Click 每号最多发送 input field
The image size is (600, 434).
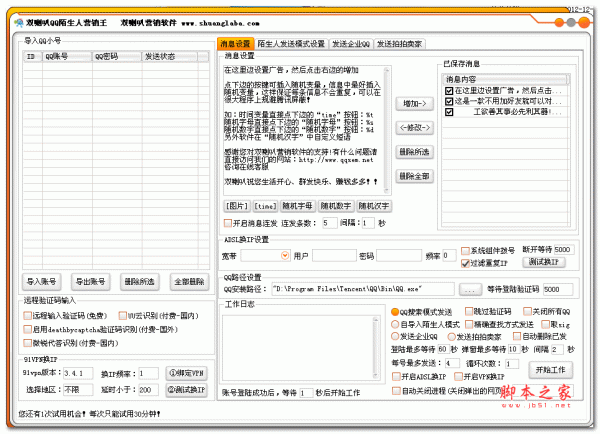click(x=452, y=363)
